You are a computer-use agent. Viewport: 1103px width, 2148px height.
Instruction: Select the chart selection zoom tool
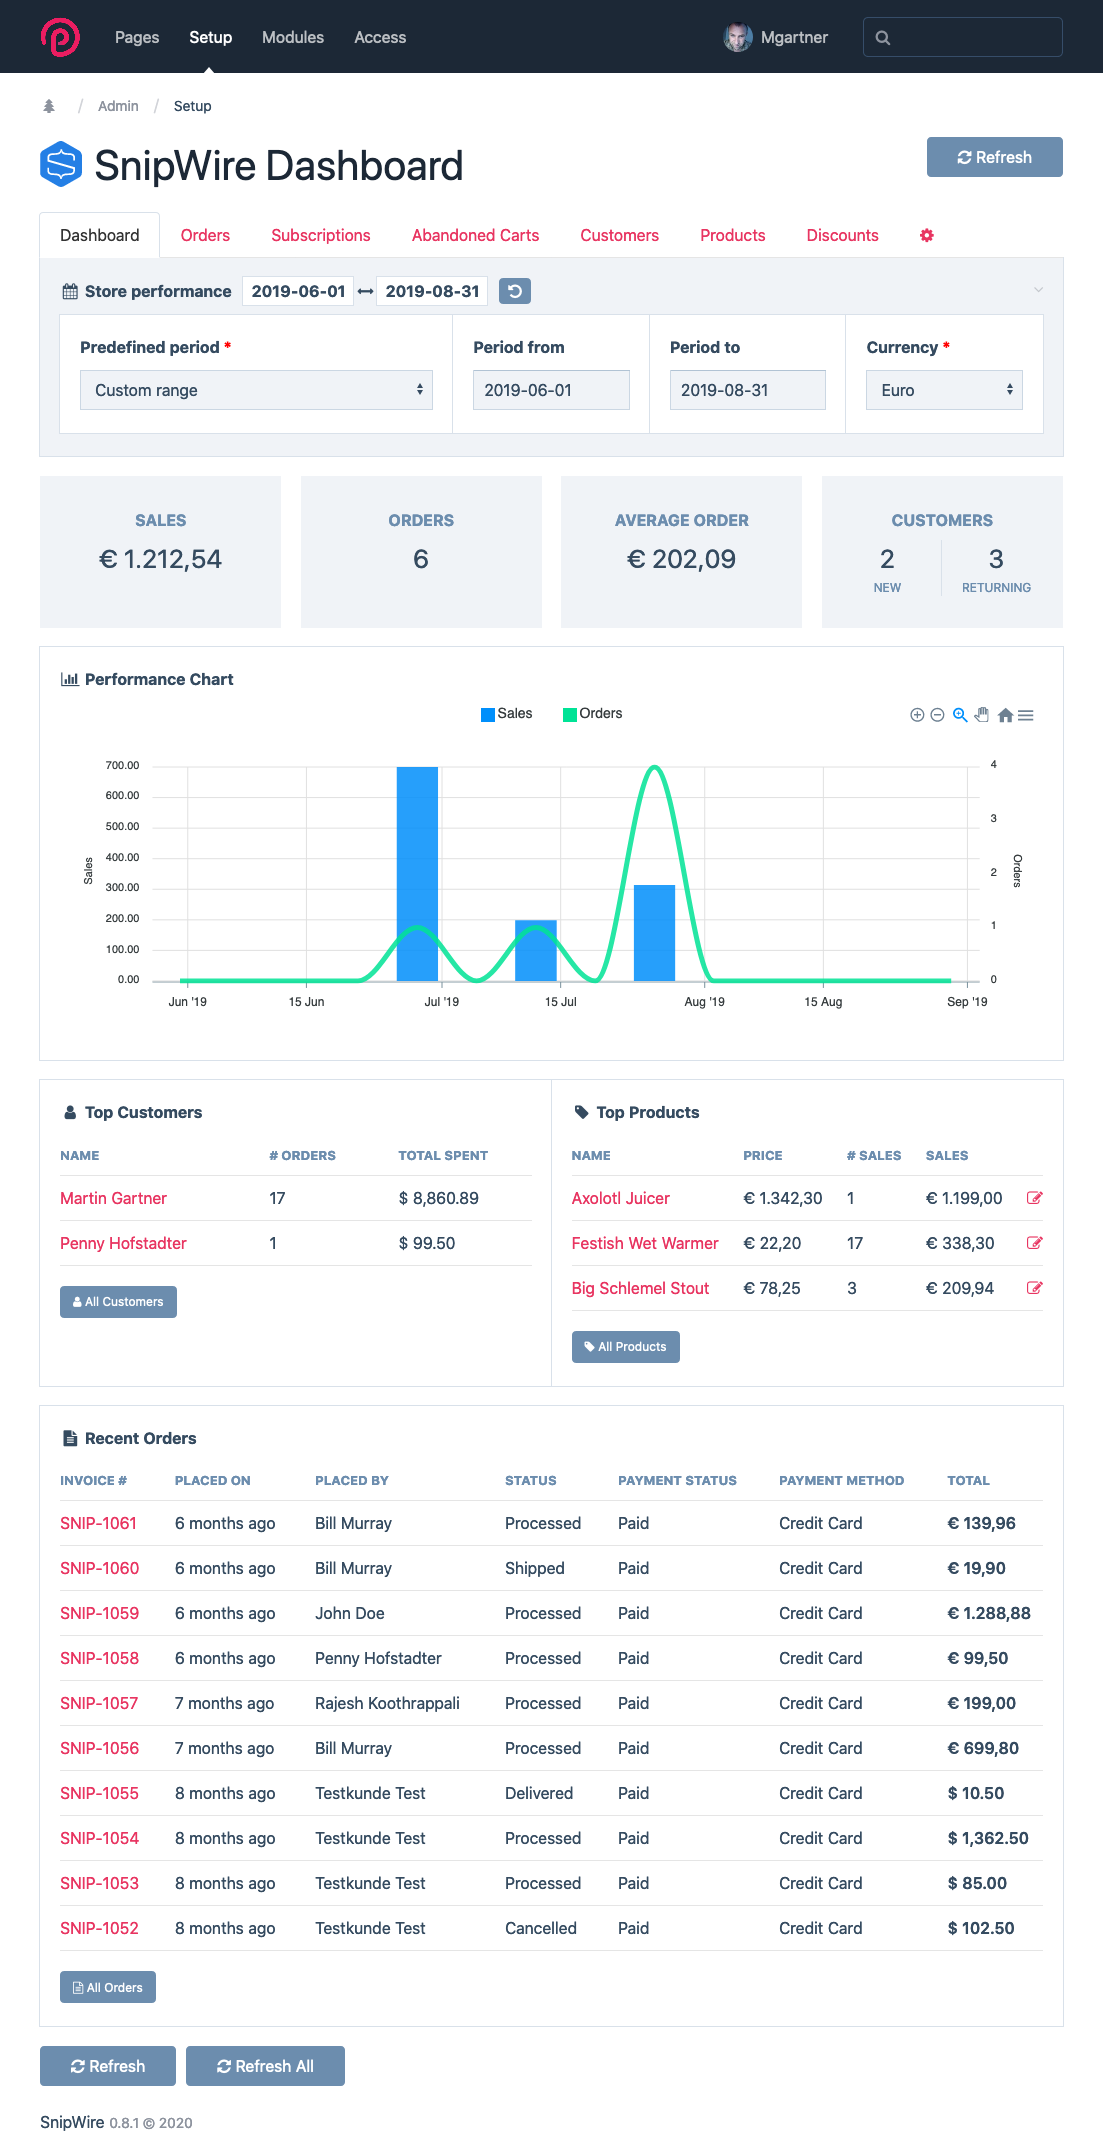coord(960,715)
